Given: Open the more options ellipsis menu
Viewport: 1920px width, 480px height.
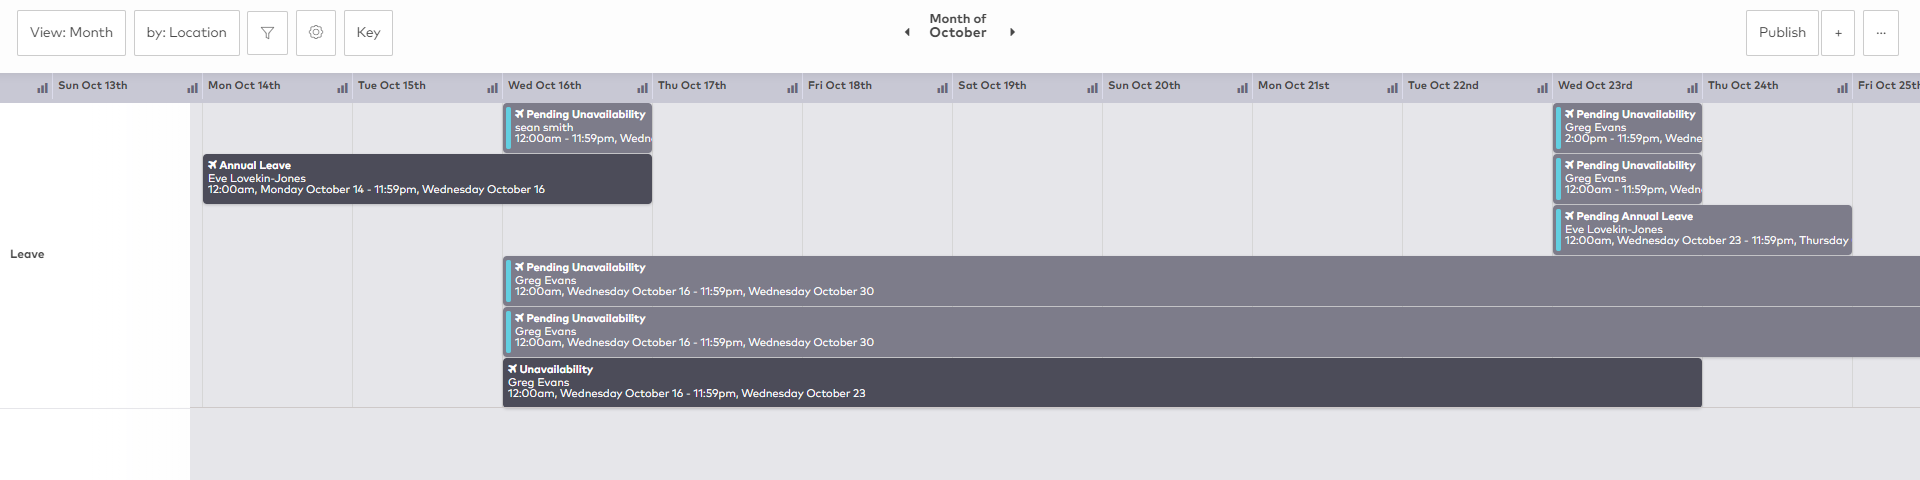Looking at the screenshot, I should 1881,33.
